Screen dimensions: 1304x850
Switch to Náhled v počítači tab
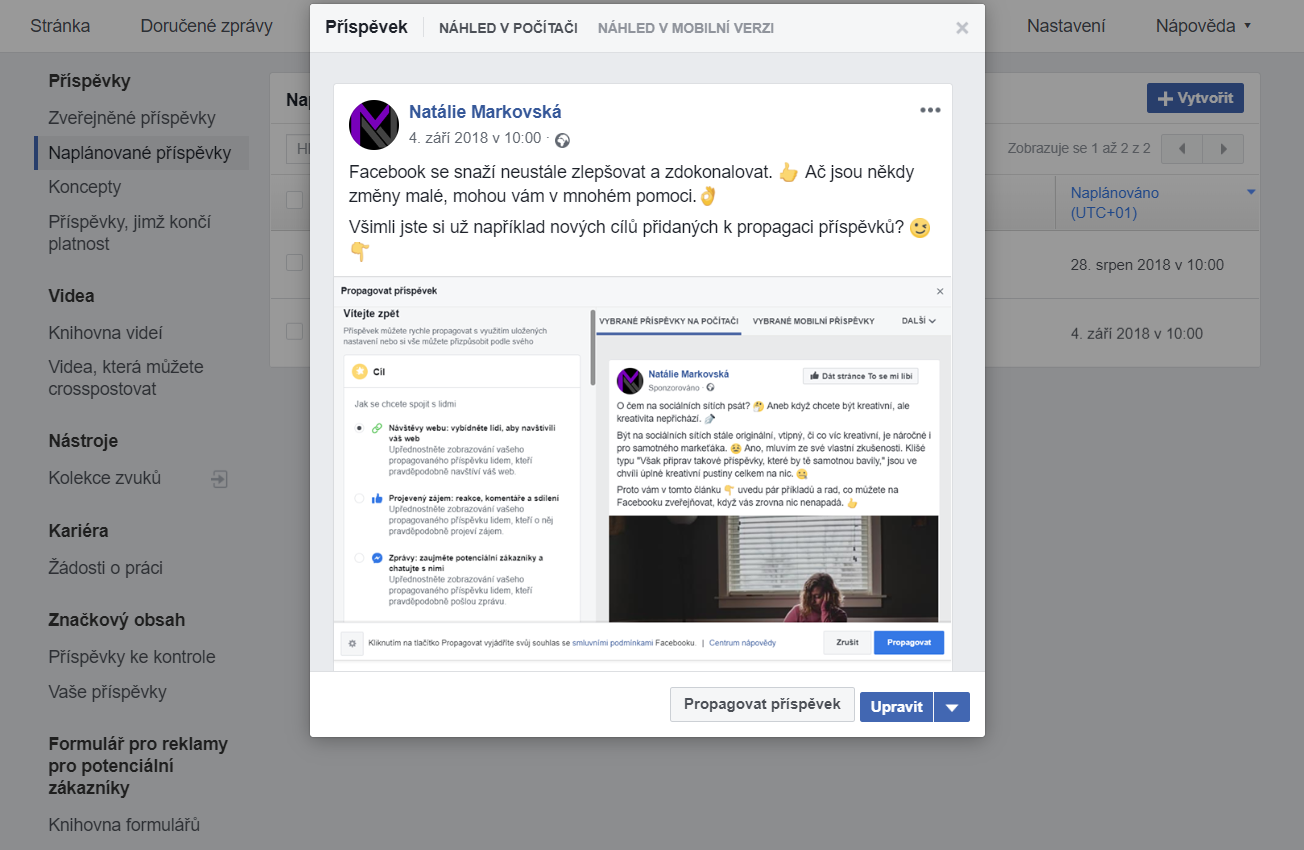508,28
